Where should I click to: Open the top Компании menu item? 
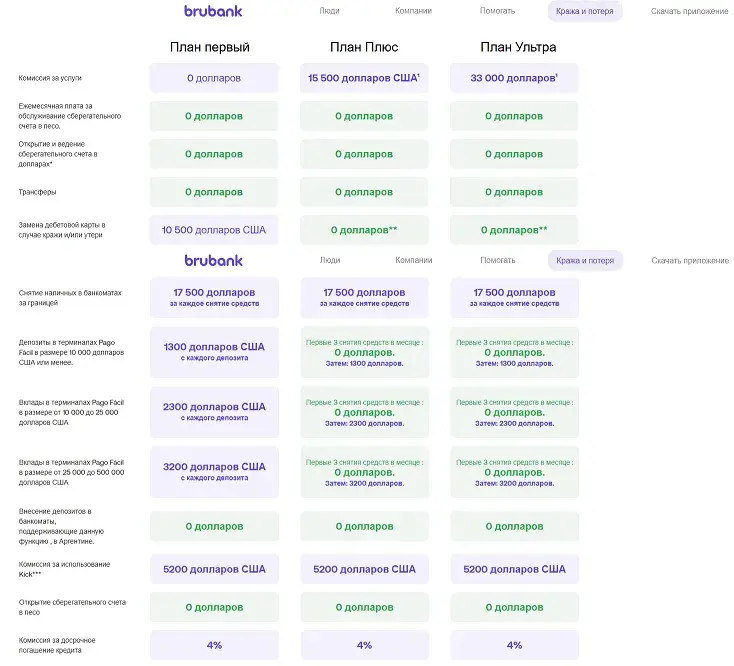413,11
